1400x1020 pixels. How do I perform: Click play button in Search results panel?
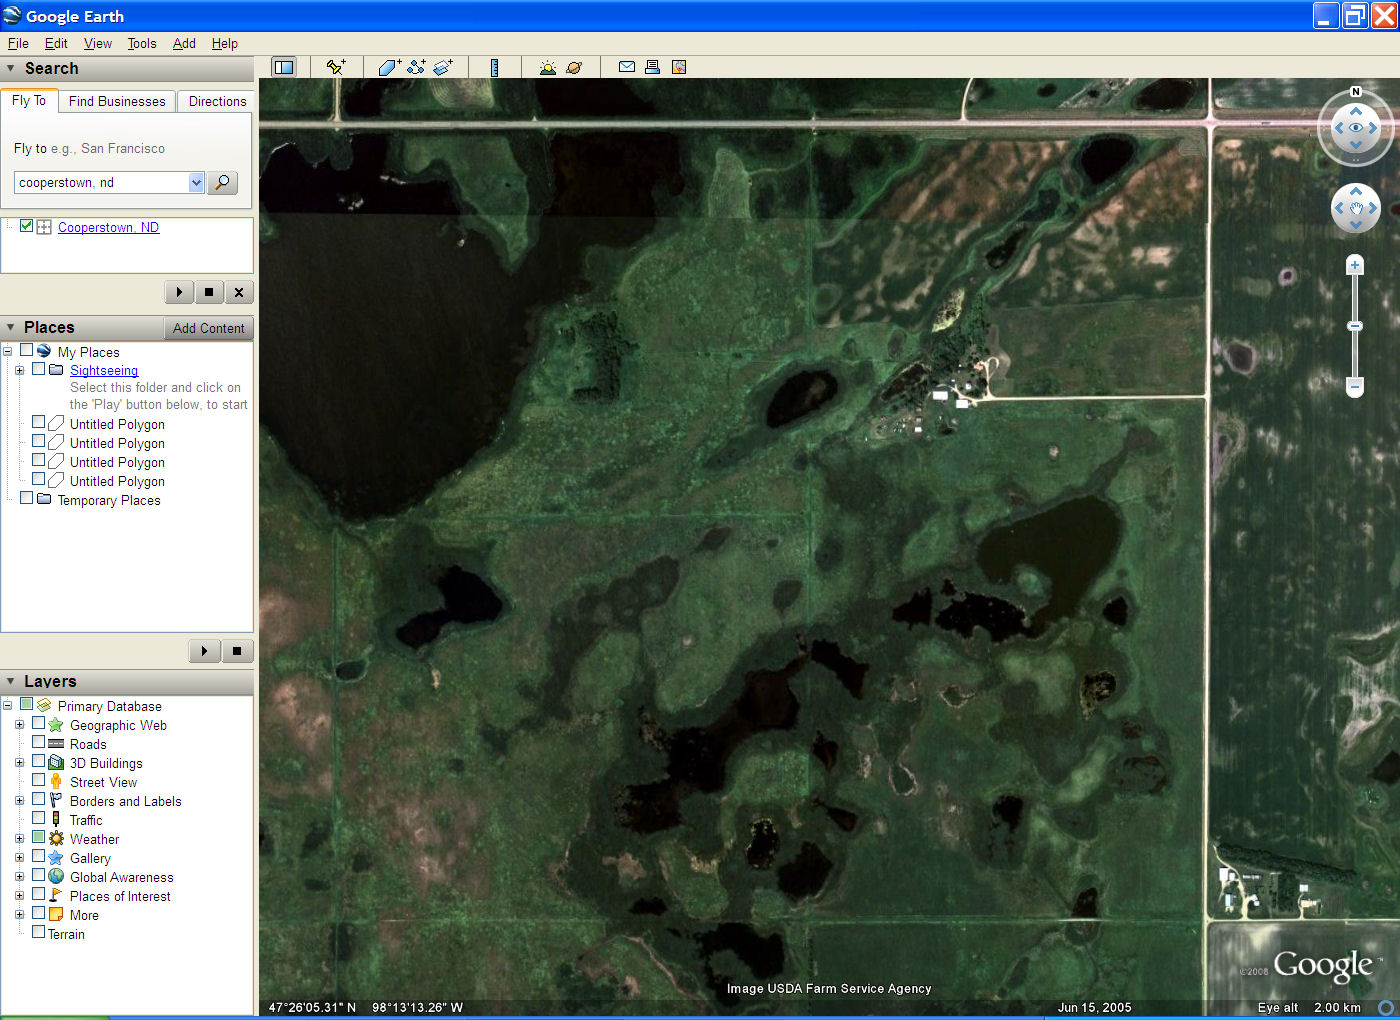pos(179,292)
